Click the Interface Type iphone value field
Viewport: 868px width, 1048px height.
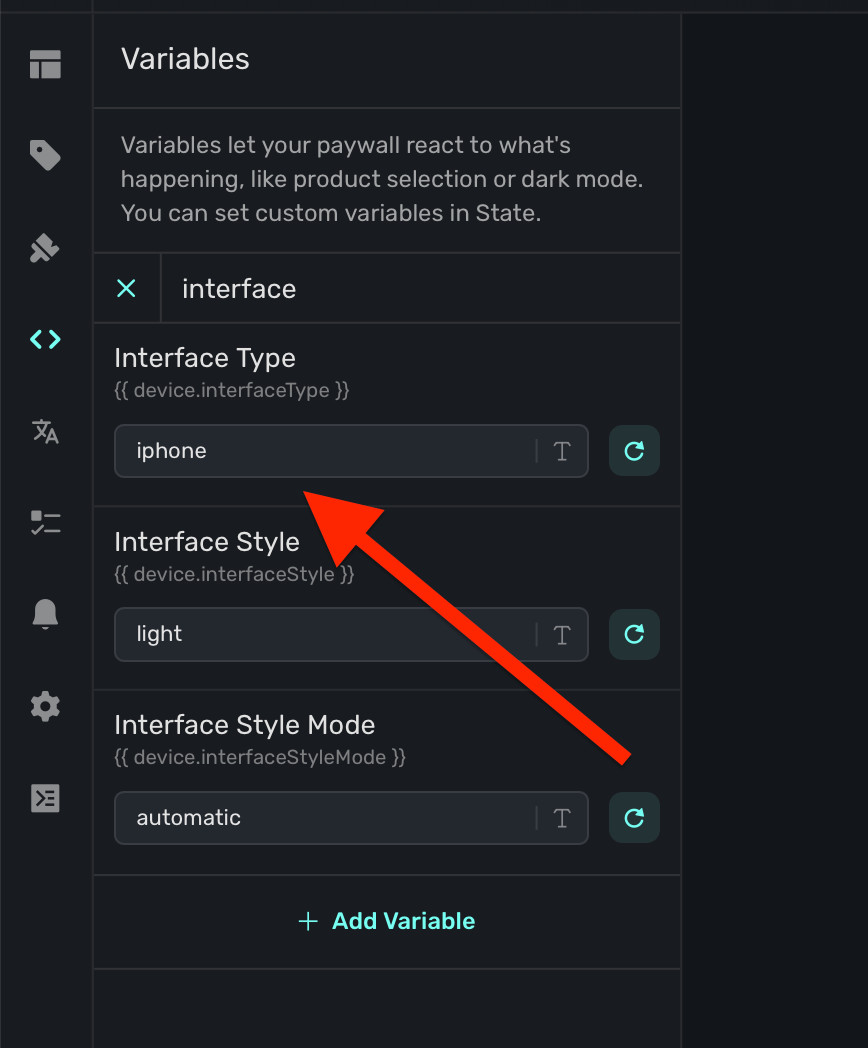click(351, 451)
